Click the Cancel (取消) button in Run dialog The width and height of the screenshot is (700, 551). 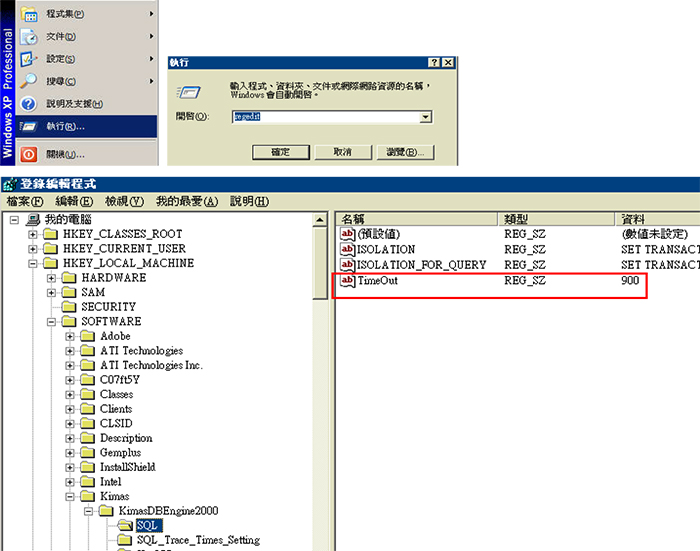click(343, 152)
